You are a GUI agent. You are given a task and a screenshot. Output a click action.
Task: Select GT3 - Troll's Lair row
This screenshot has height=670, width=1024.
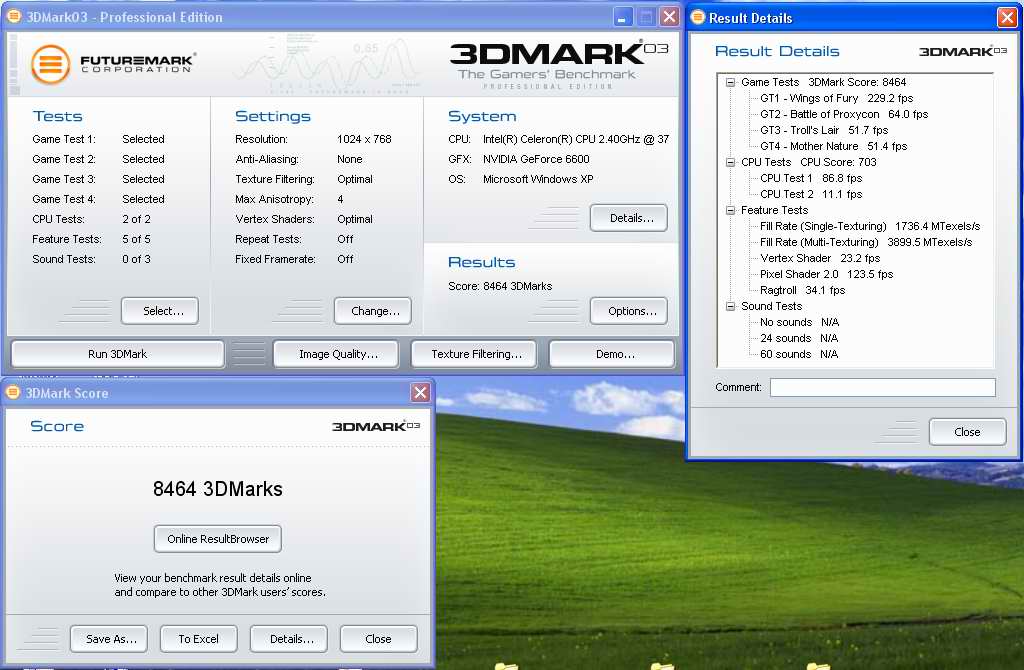[x=824, y=131]
